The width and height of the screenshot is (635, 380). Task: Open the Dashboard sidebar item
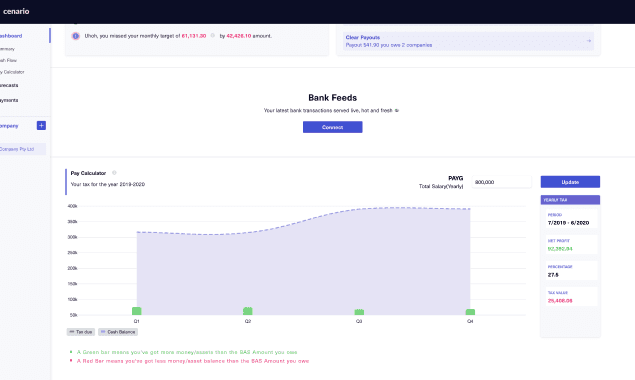click(x=11, y=36)
